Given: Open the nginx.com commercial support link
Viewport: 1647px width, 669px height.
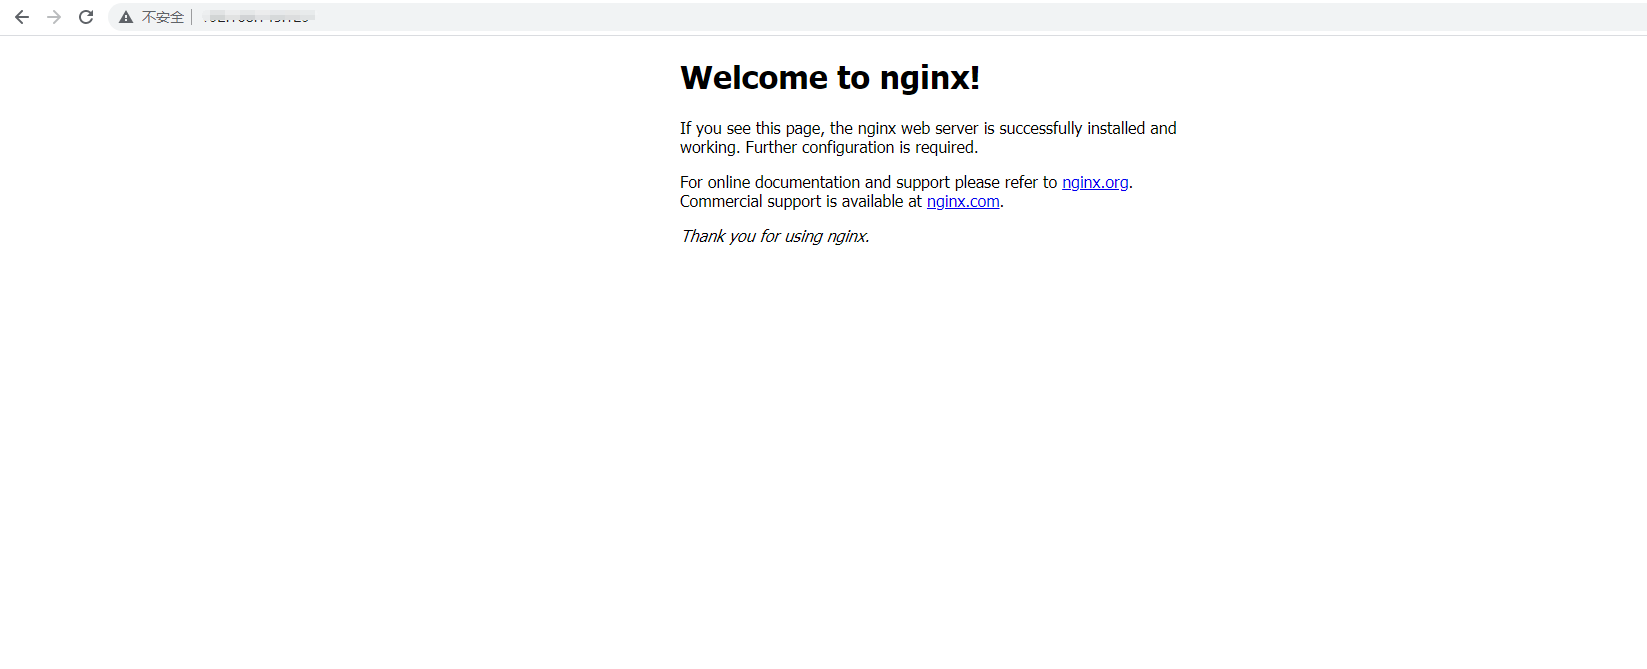Looking at the screenshot, I should [963, 201].
